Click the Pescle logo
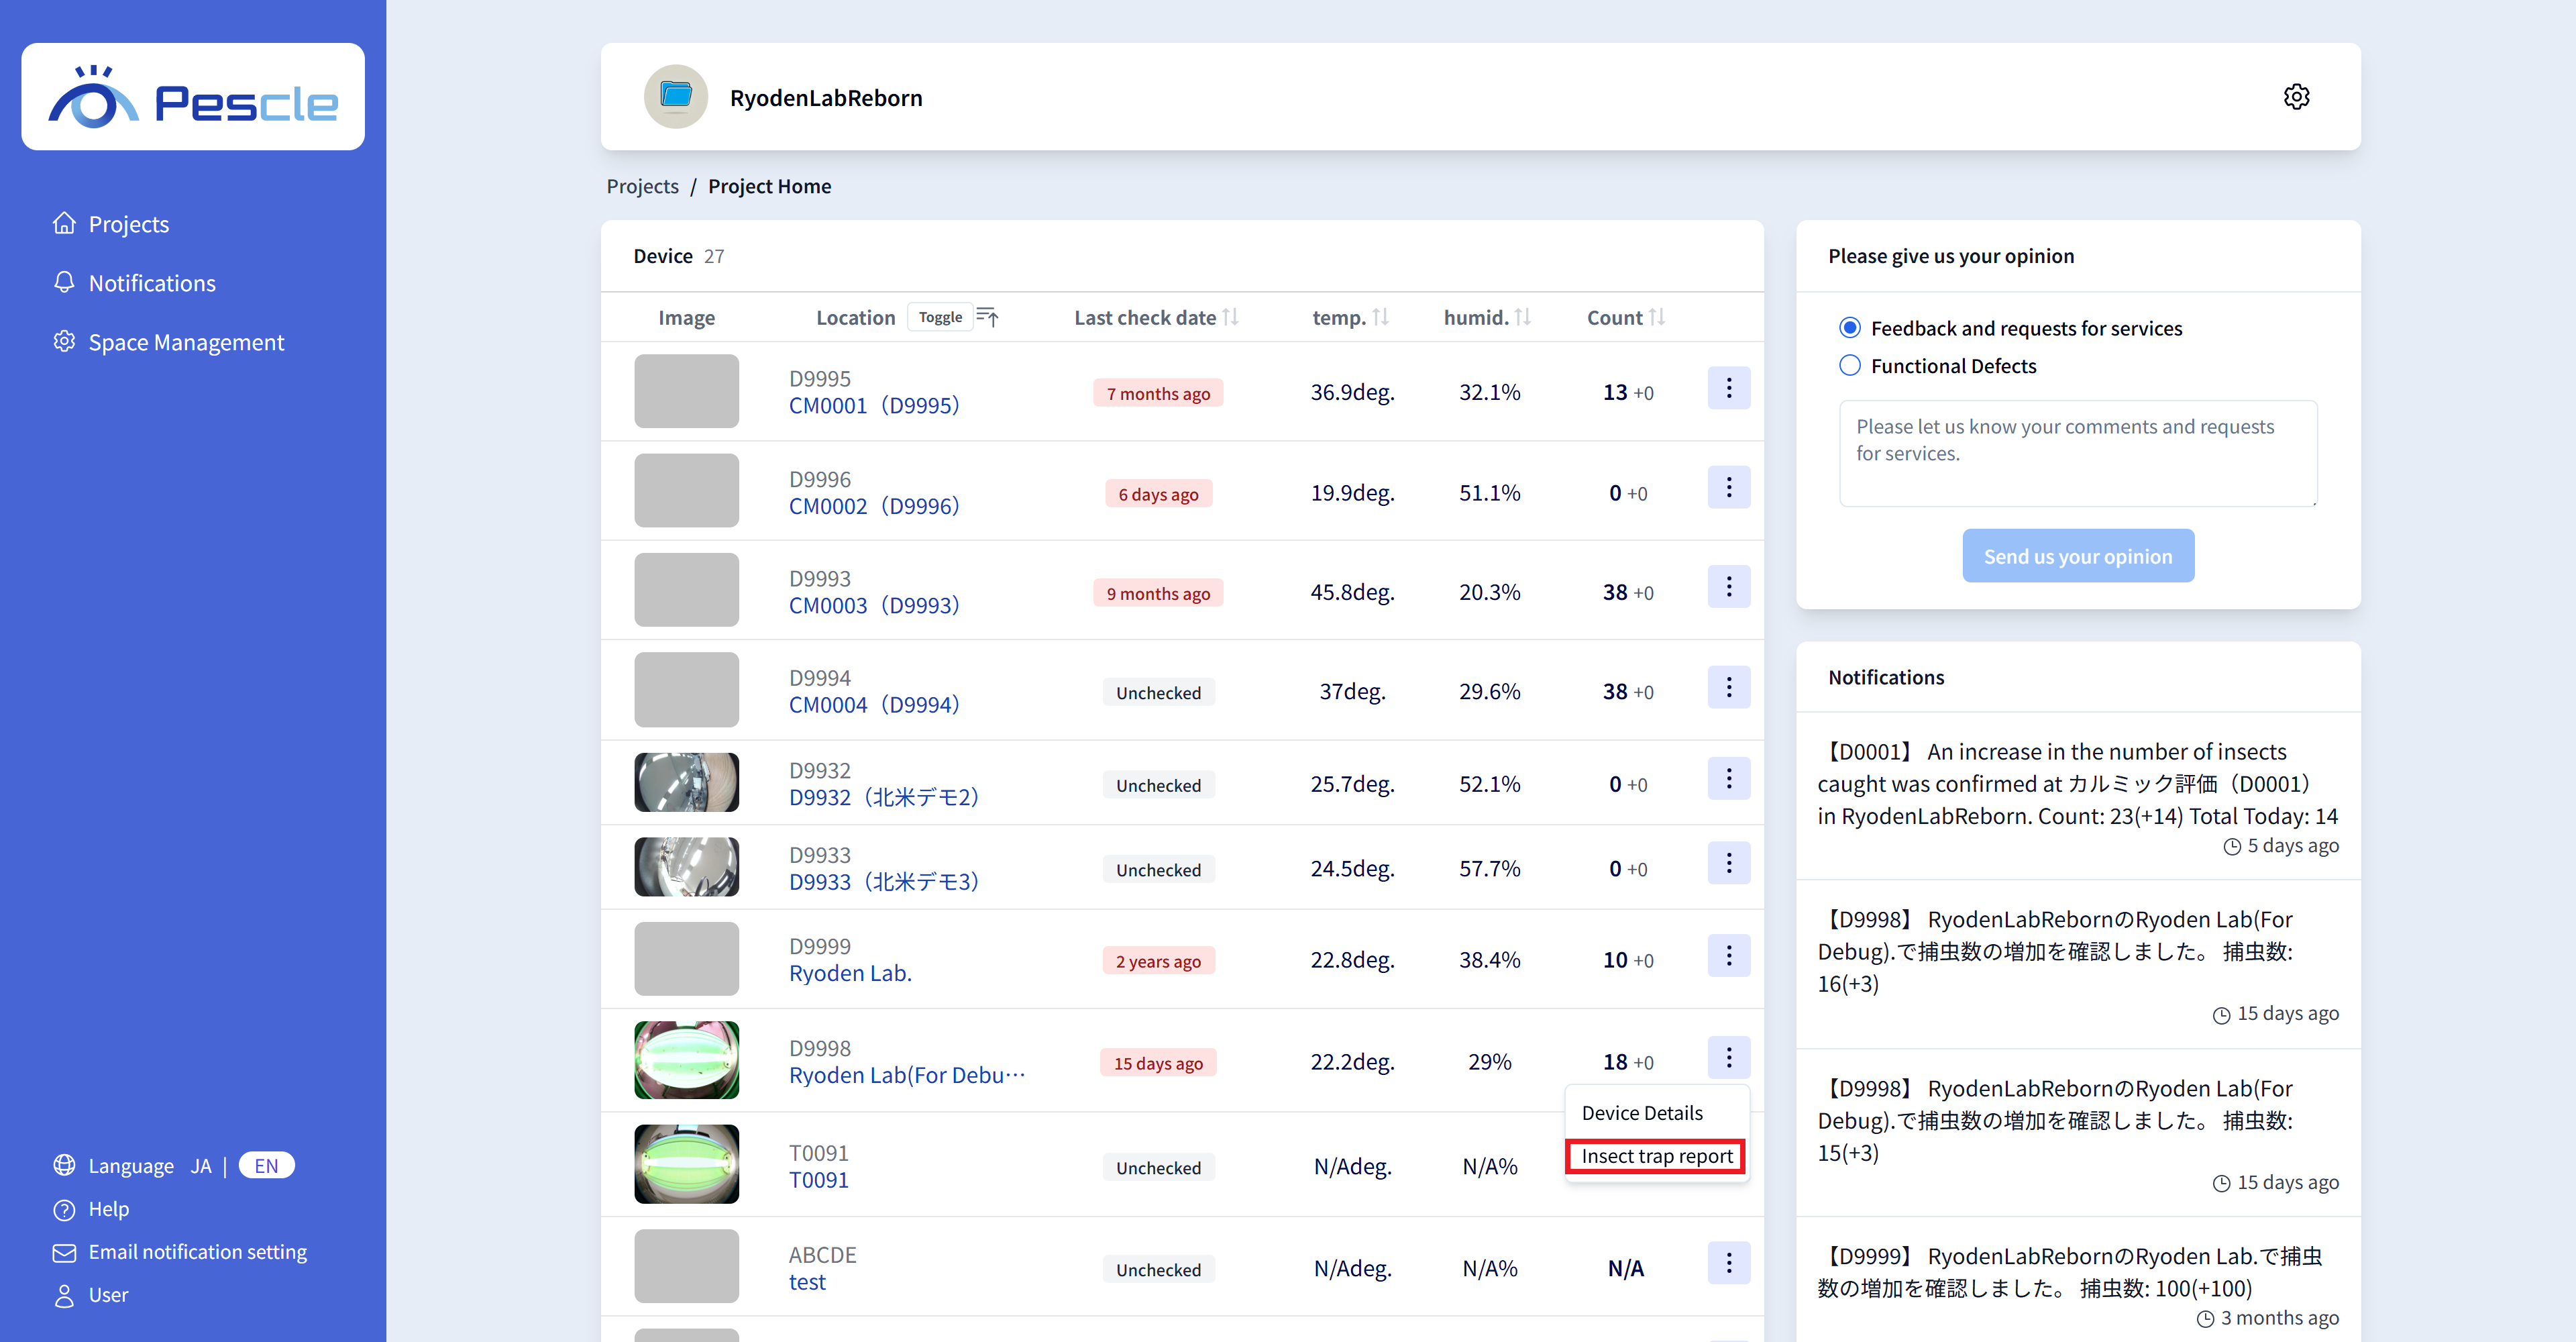The image size is (2576, 1342). [193, 98]
